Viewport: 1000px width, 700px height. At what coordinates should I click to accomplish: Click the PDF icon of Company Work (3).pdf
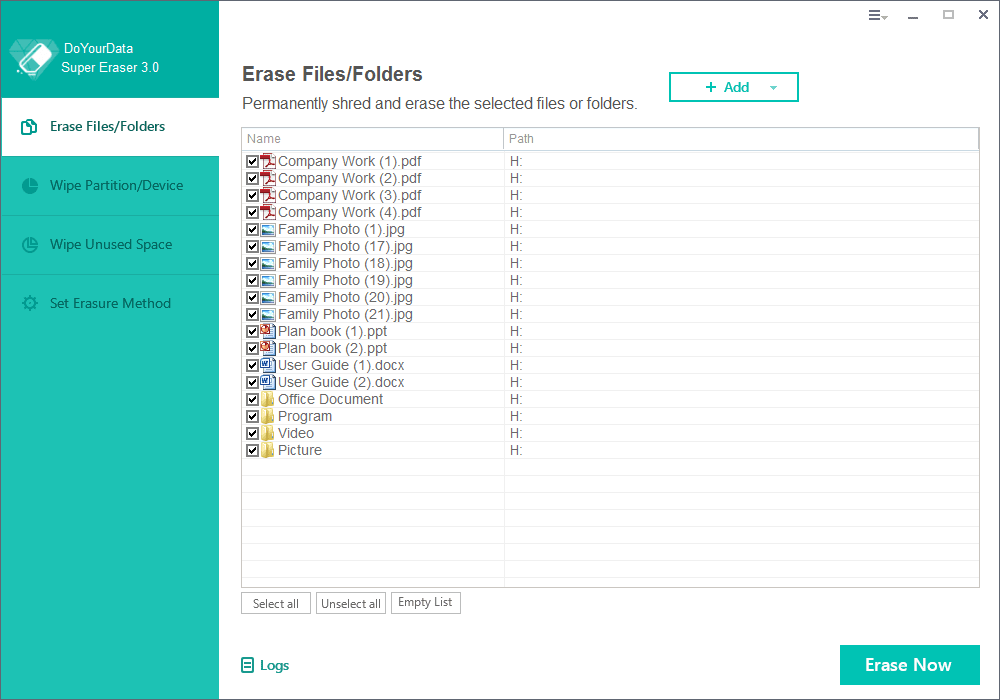point(268,195)
